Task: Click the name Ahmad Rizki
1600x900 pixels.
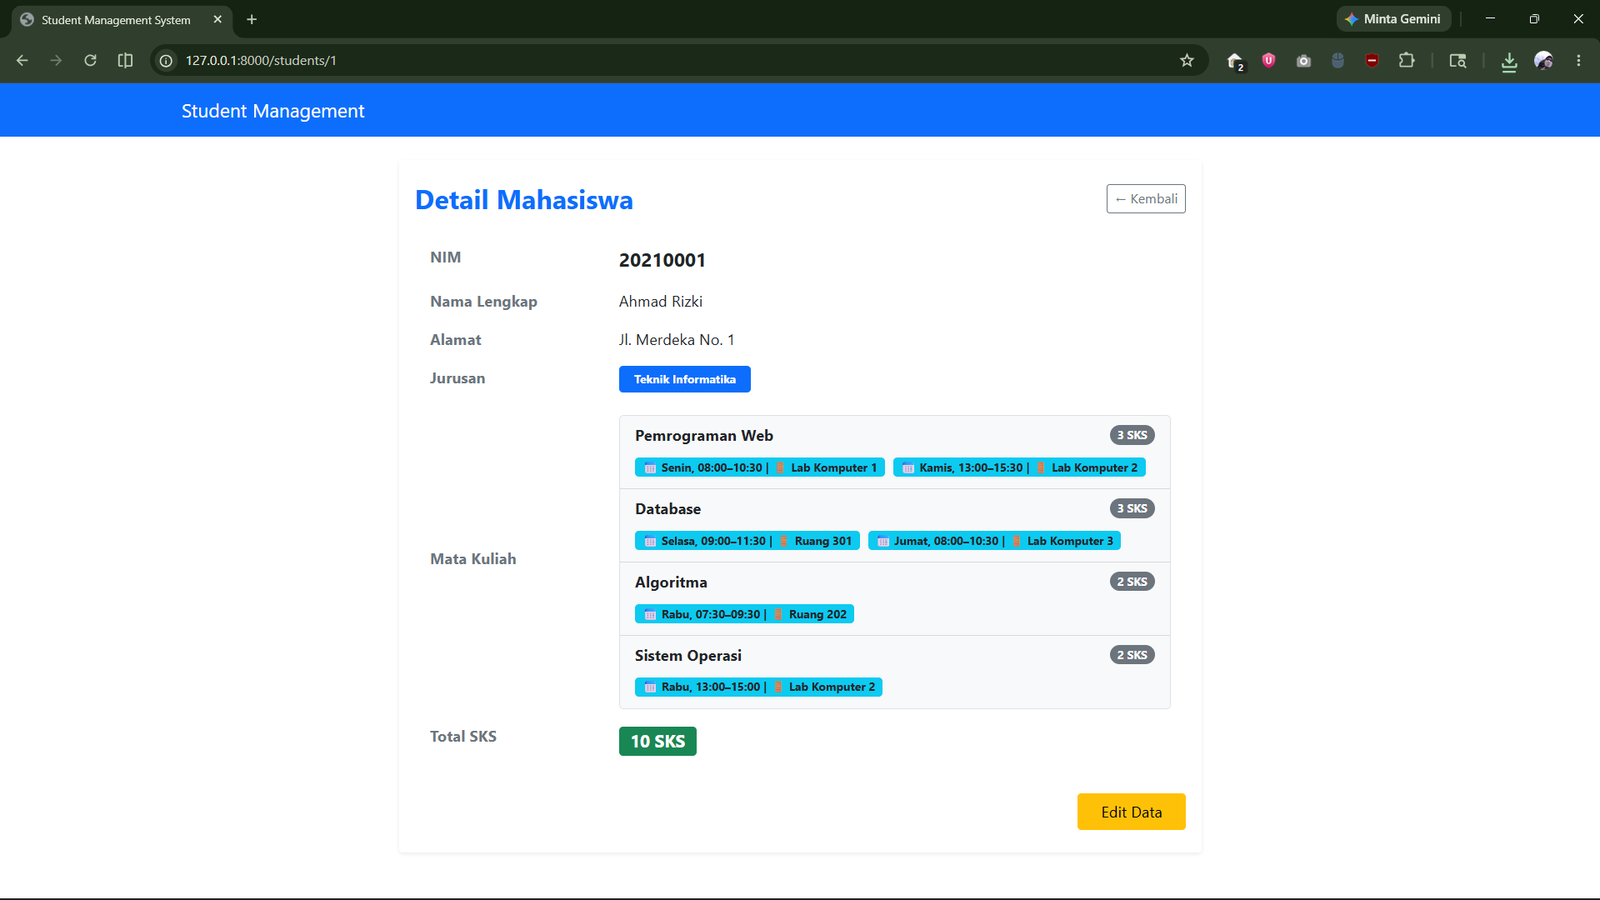Action: (660, 301)
